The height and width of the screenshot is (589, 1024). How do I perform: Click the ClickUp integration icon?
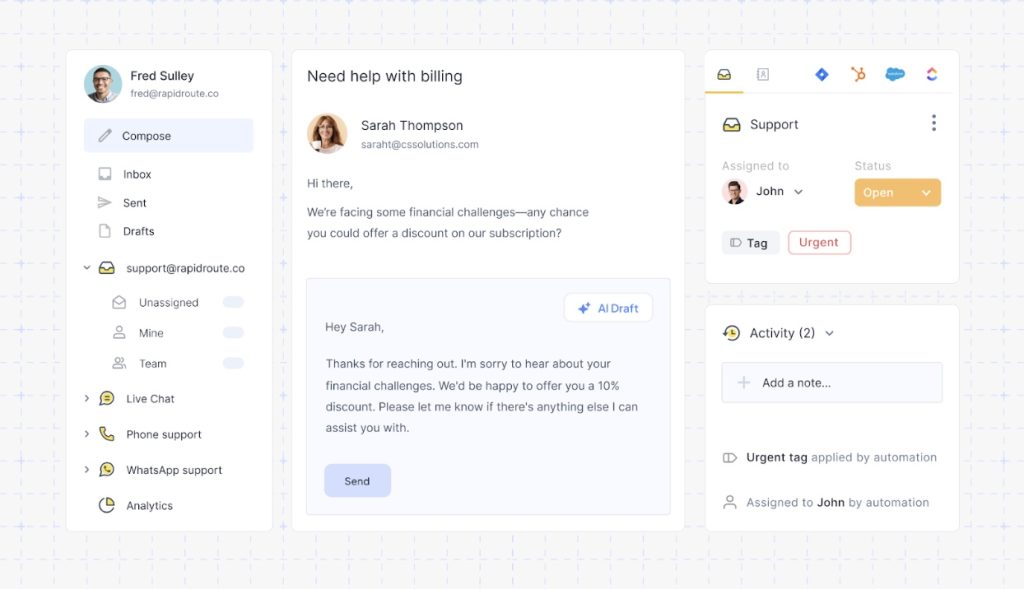931,74
